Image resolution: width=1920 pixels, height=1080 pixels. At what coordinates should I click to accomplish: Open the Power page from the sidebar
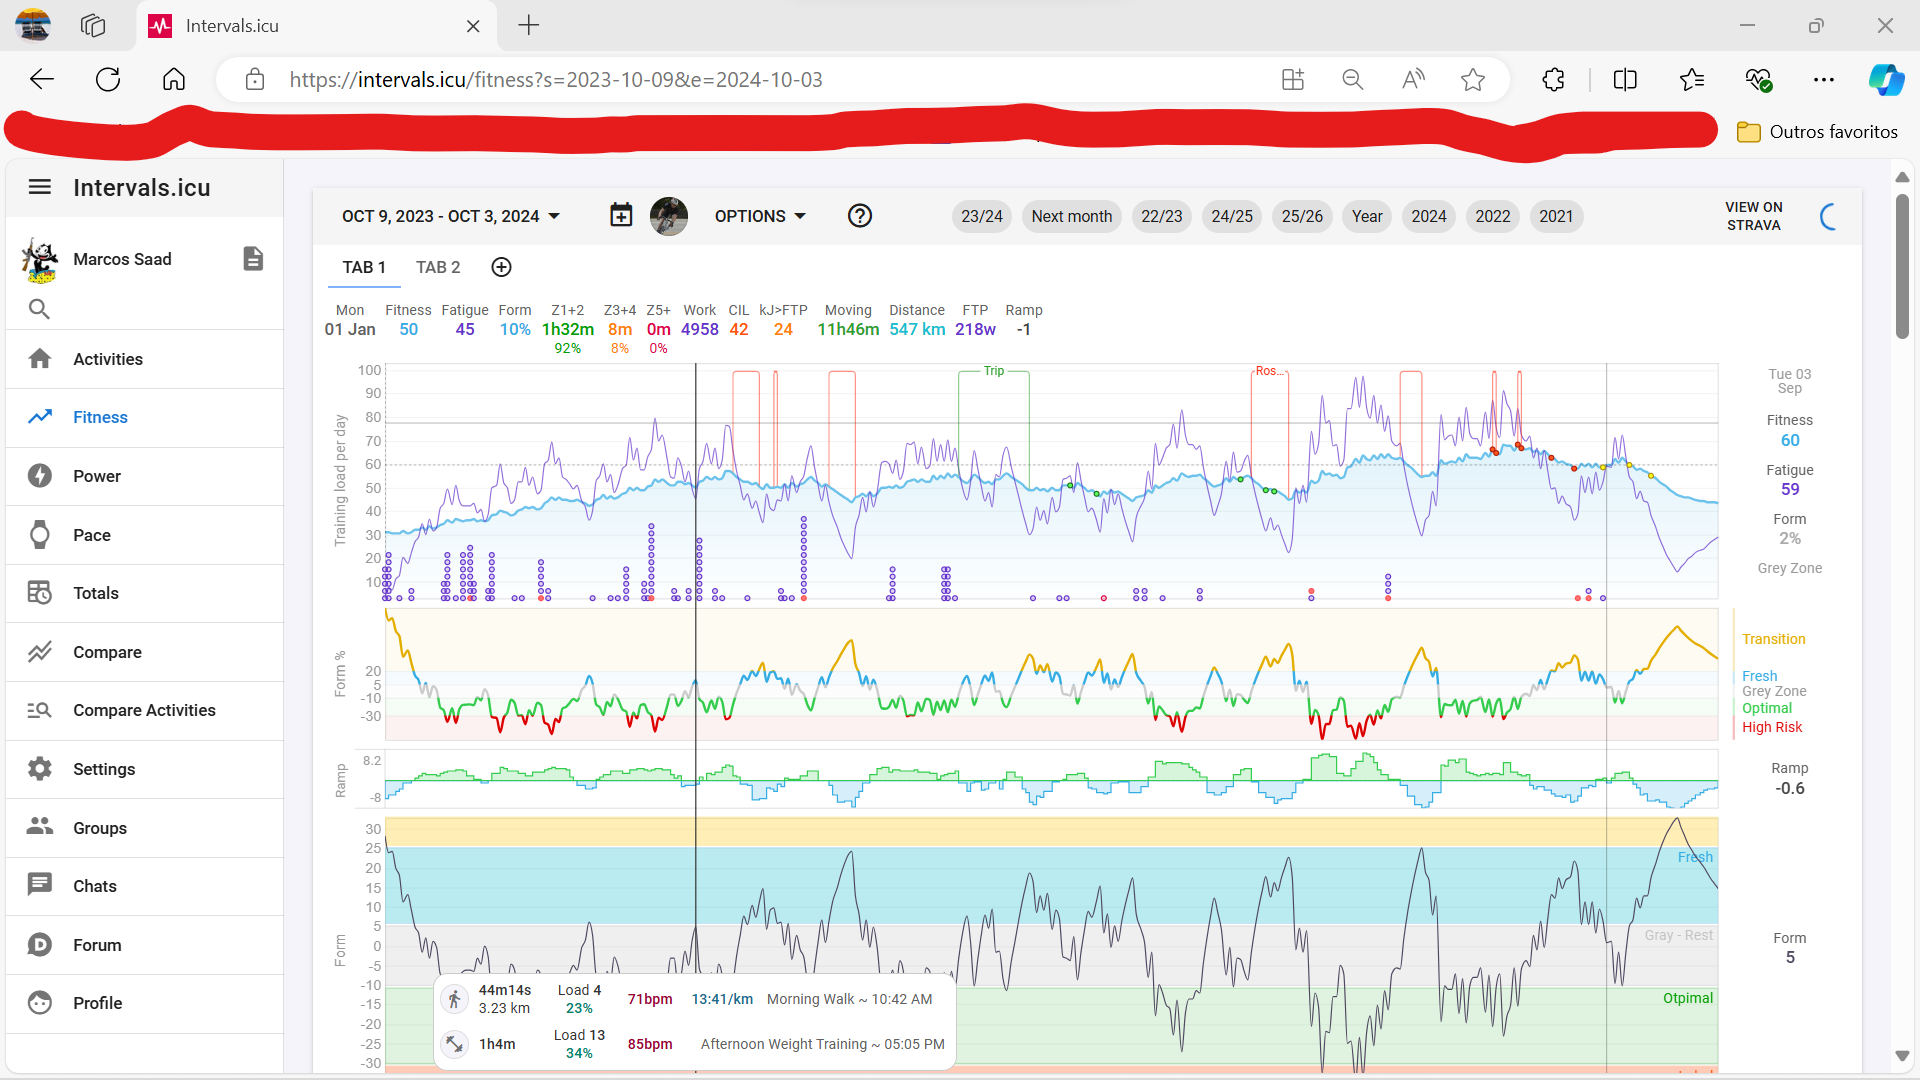click(96, 476)
